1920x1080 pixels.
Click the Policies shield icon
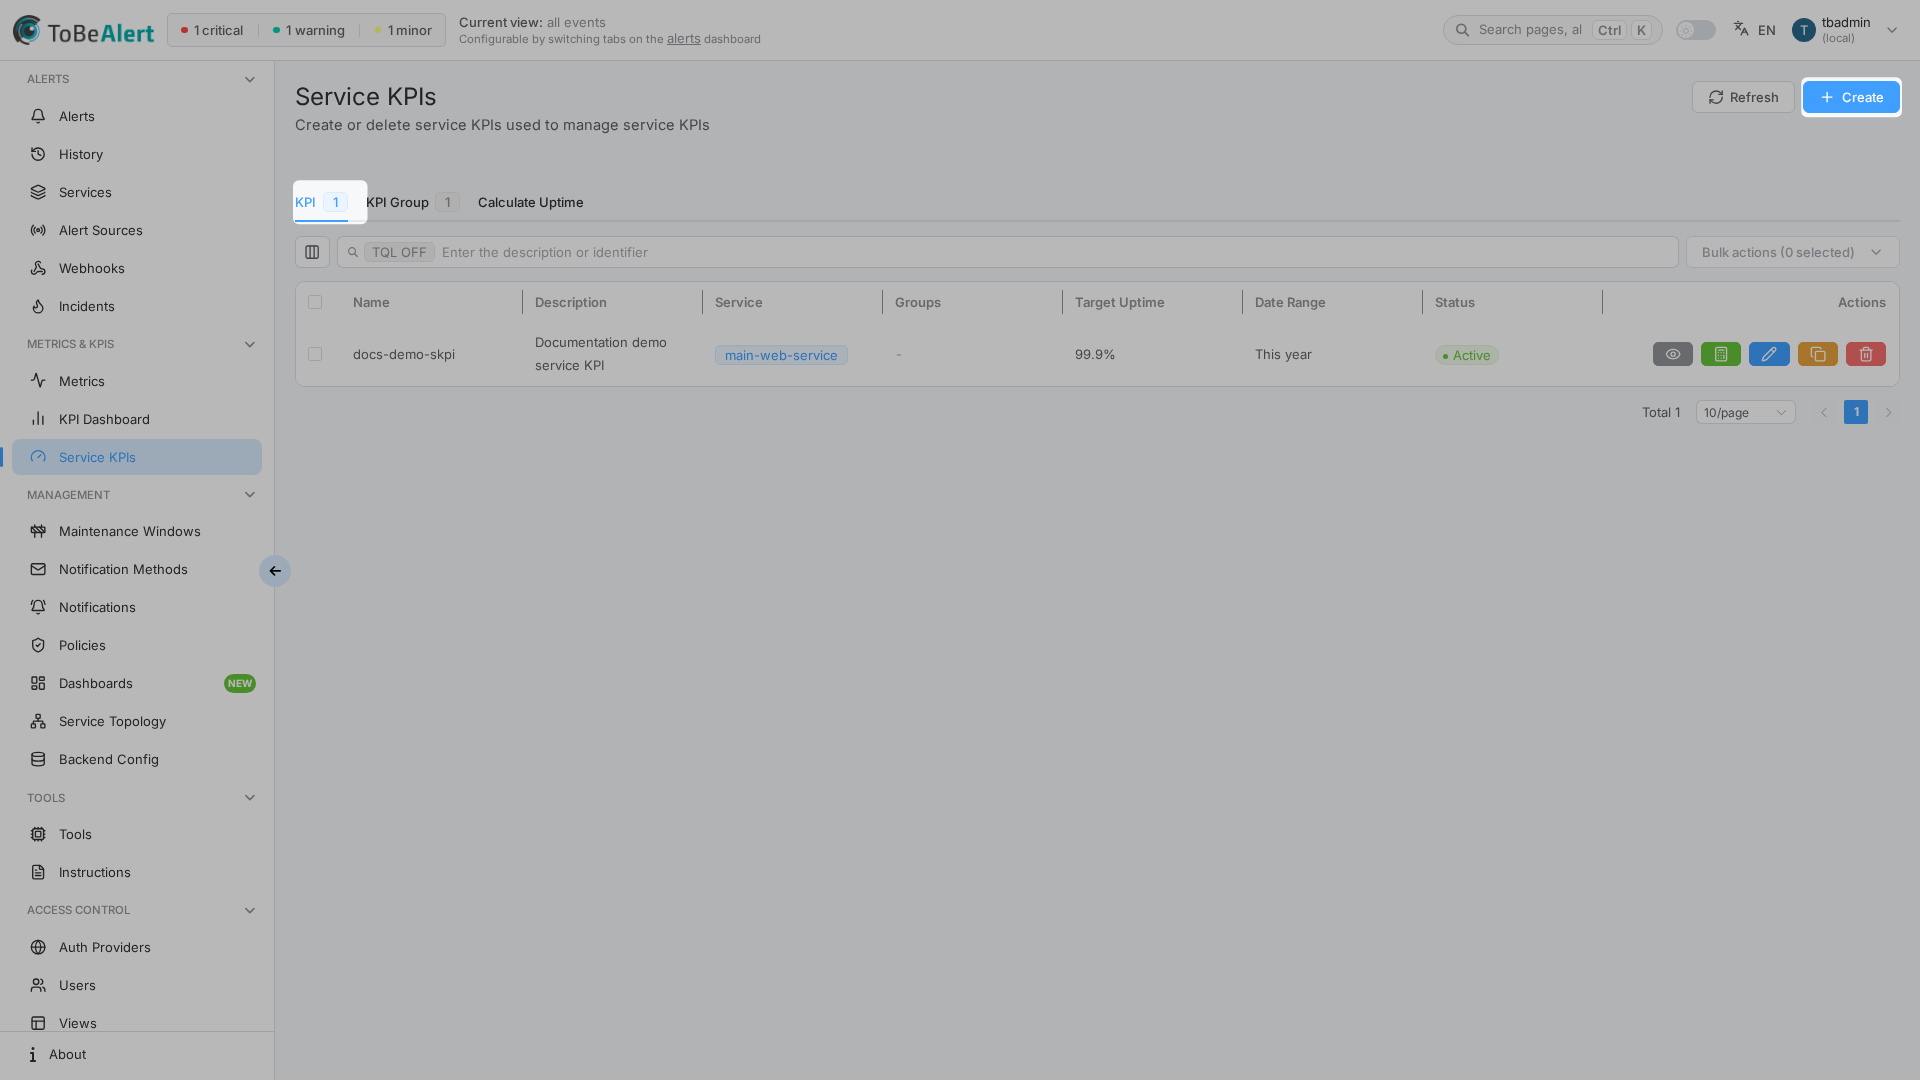[x=38, y=645]
